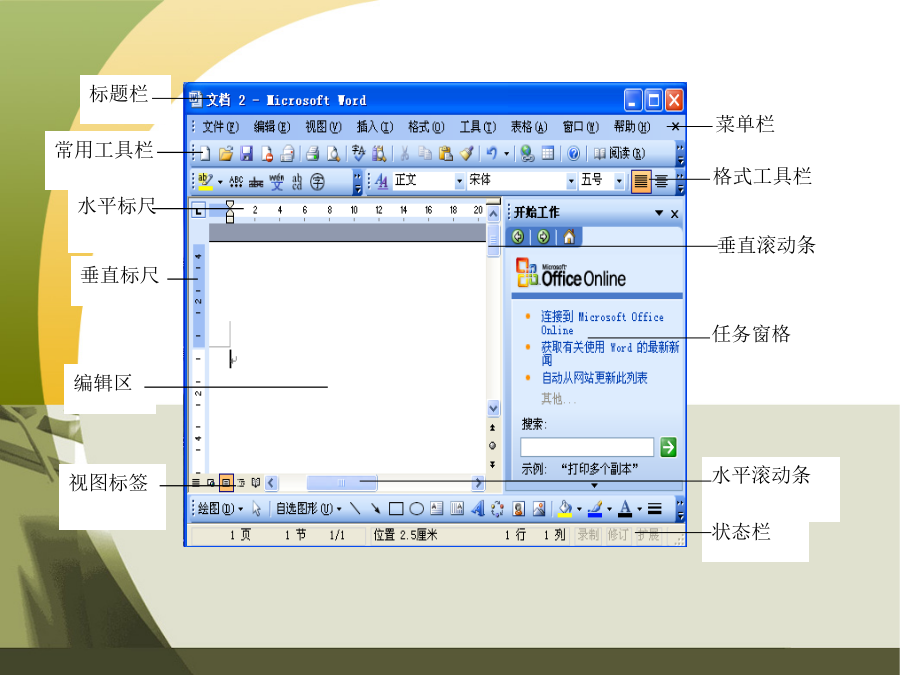This screenshot has height=675, width=900.
Task: Toggle 扩展 selection indicator in status bar
Action: pos(647,535)
